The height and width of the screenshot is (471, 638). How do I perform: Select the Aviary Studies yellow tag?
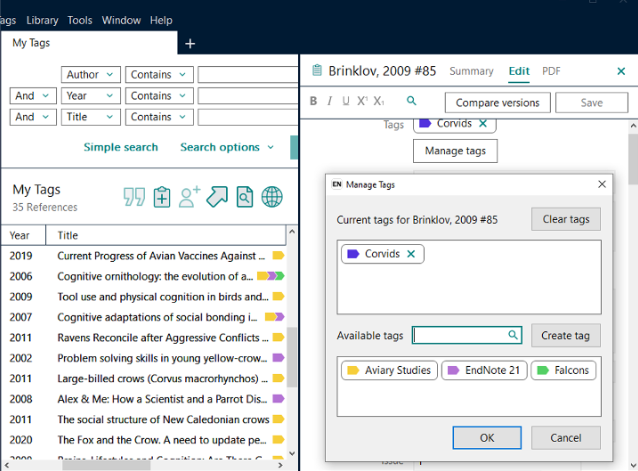pyautogui.click(x=389, y=370)
